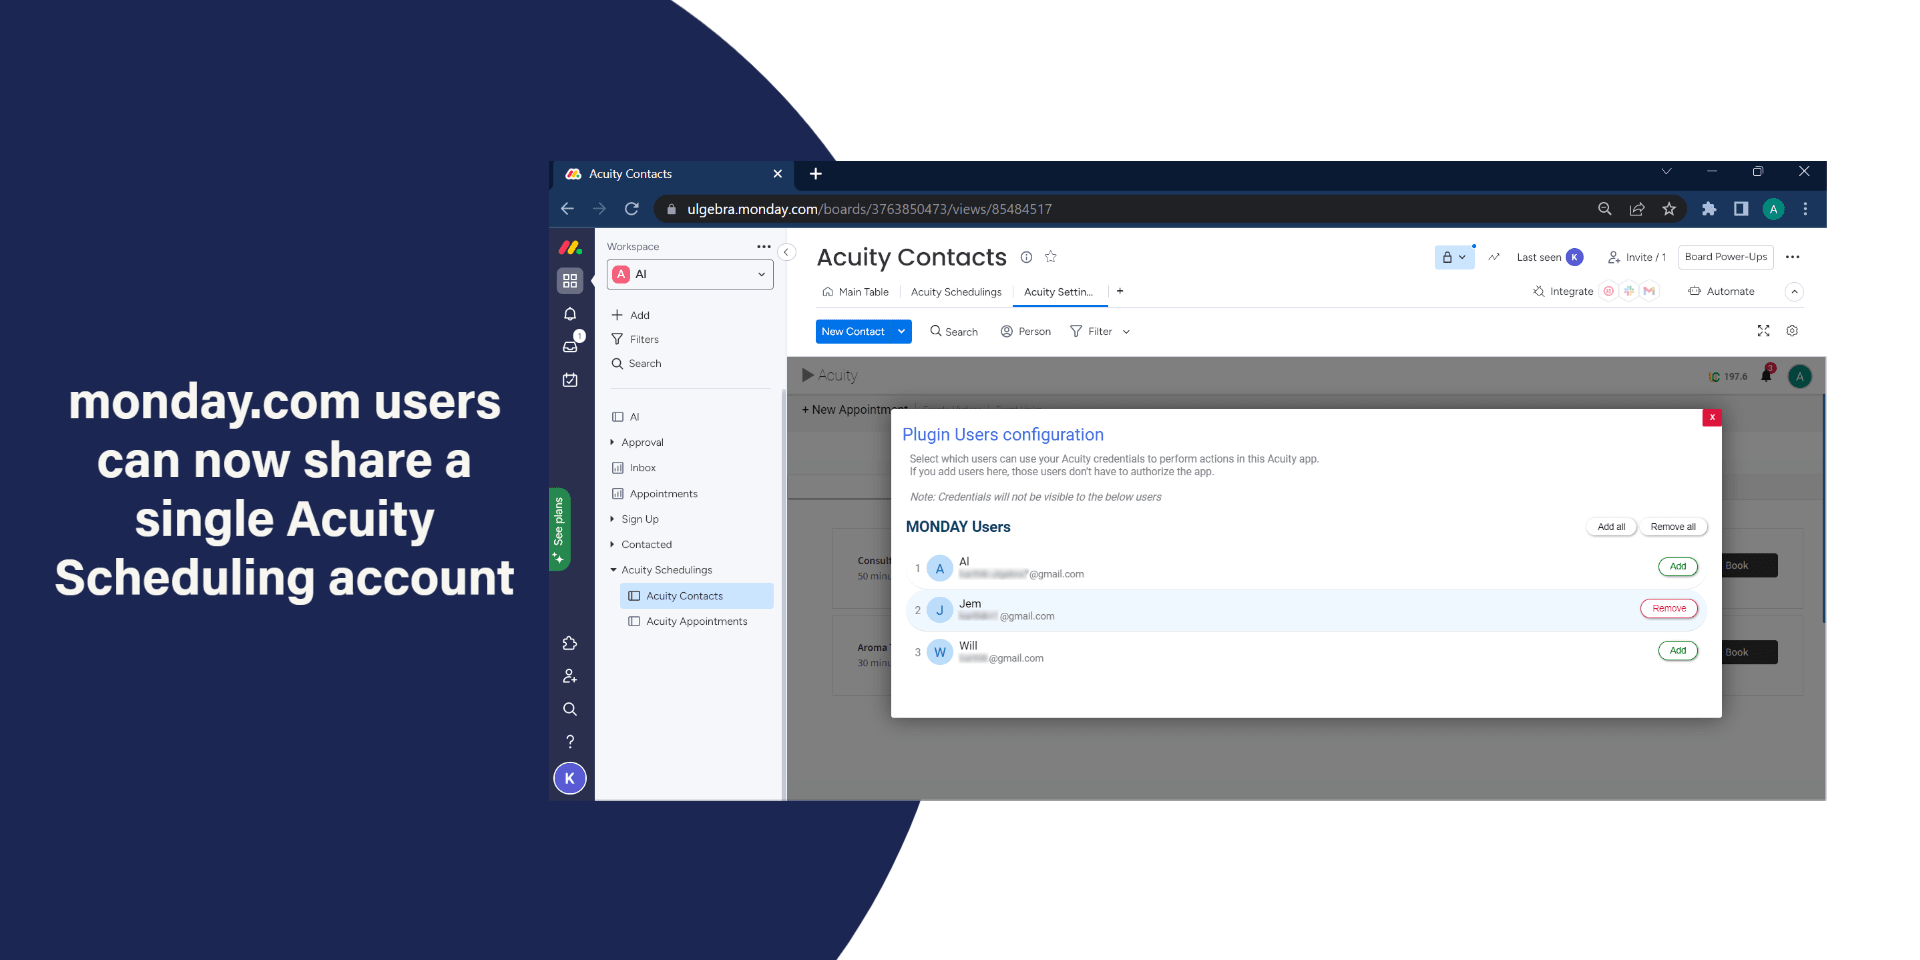The width and height of the screenshot is (1920, 960).
Task: Open the New Contact dropdown arrow
Action: [901, 331]
